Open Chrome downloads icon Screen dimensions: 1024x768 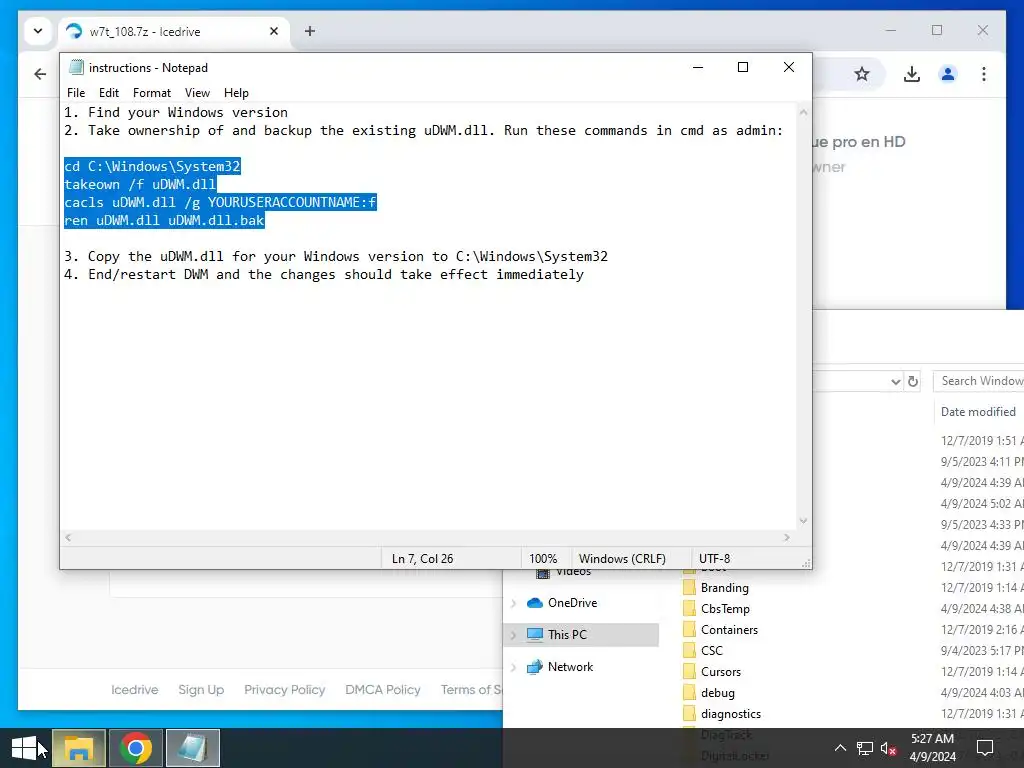click(x=912, y=74)
